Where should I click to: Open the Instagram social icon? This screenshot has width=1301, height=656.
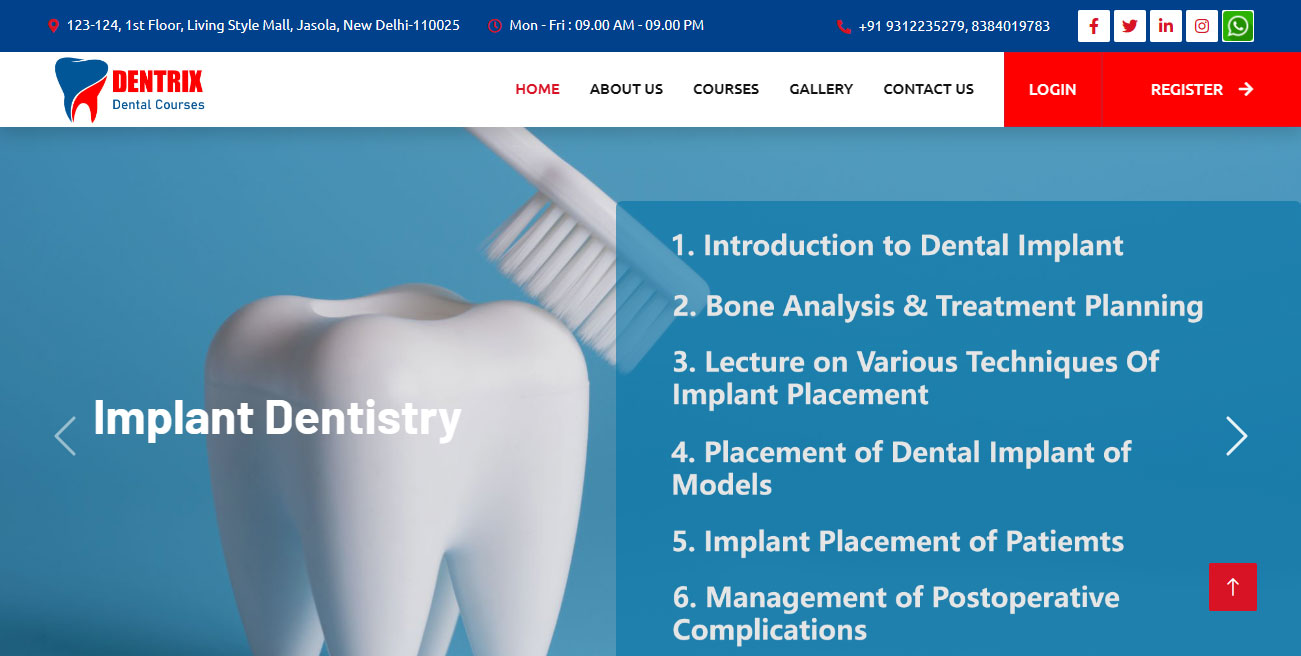[1202, 26]
